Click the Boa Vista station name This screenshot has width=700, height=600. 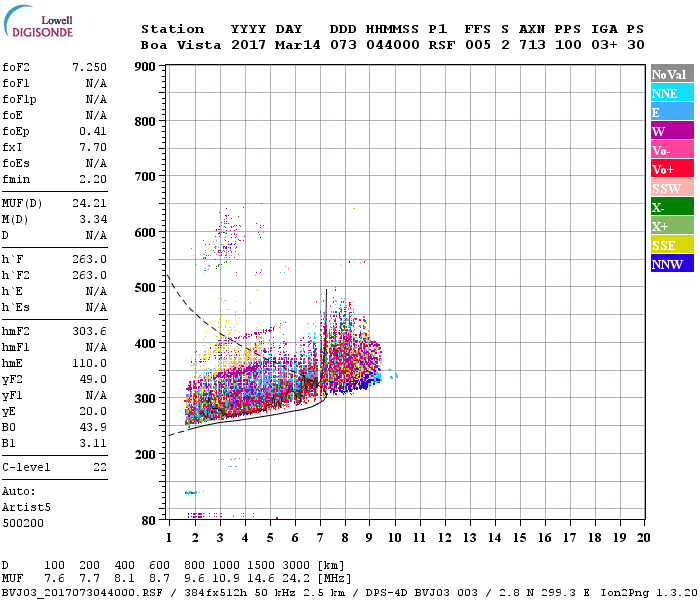click(x=181, y=45)
